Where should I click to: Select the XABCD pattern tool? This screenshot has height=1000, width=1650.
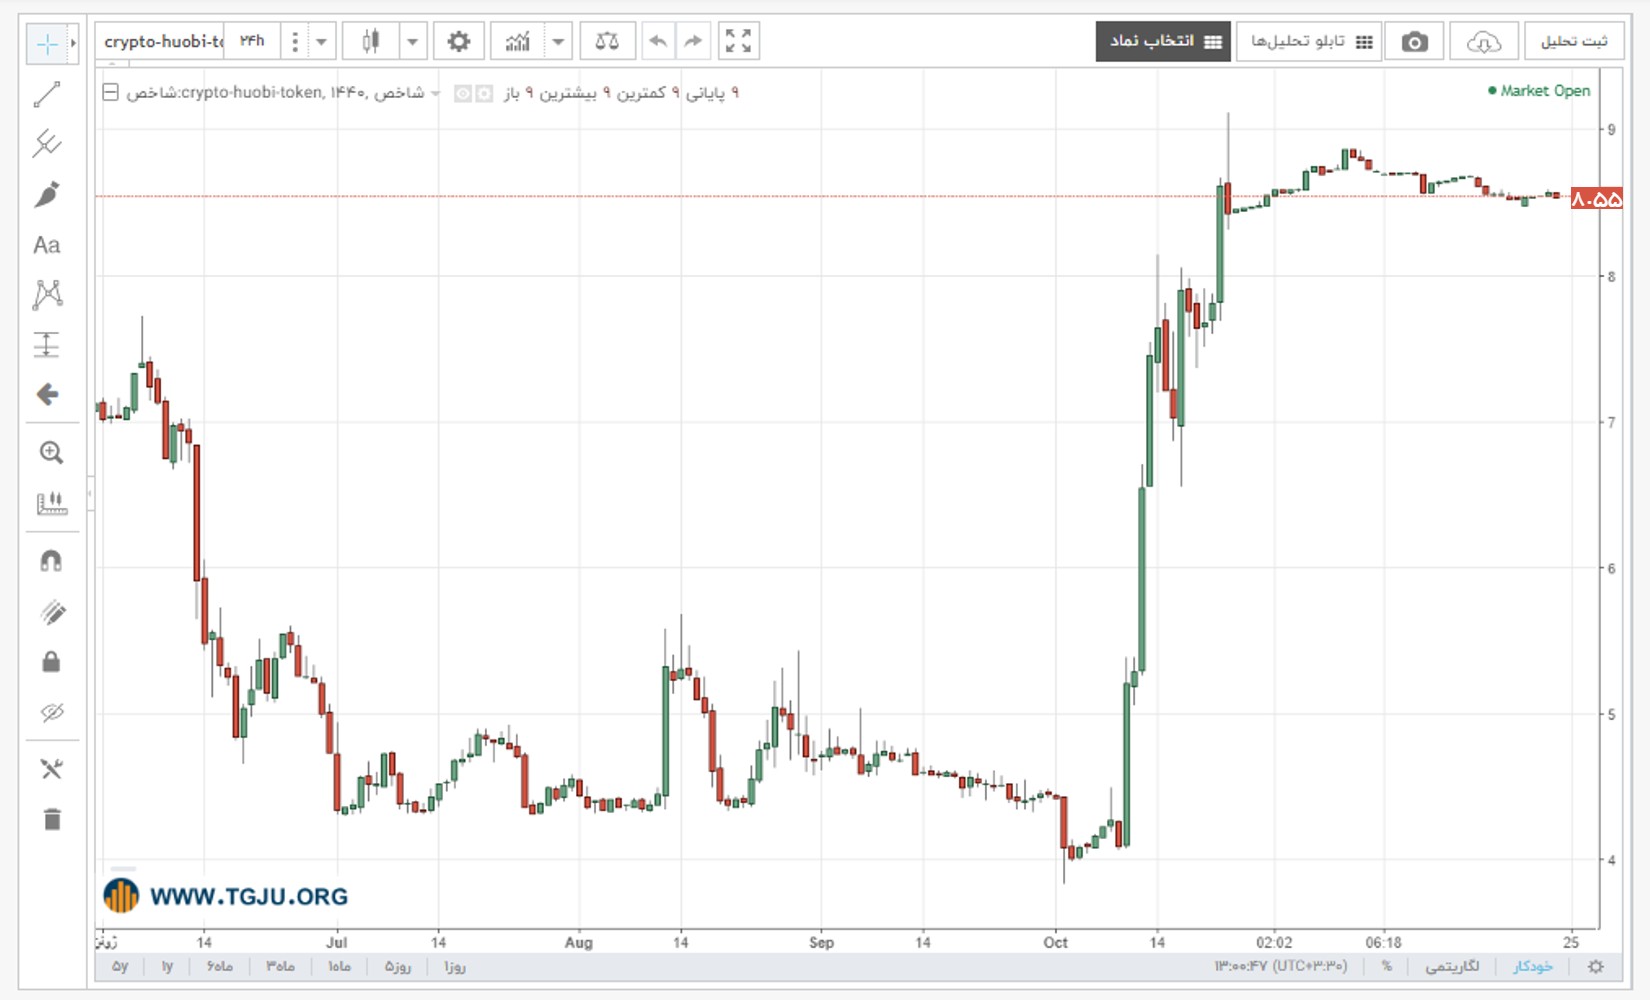pos(47,294)
